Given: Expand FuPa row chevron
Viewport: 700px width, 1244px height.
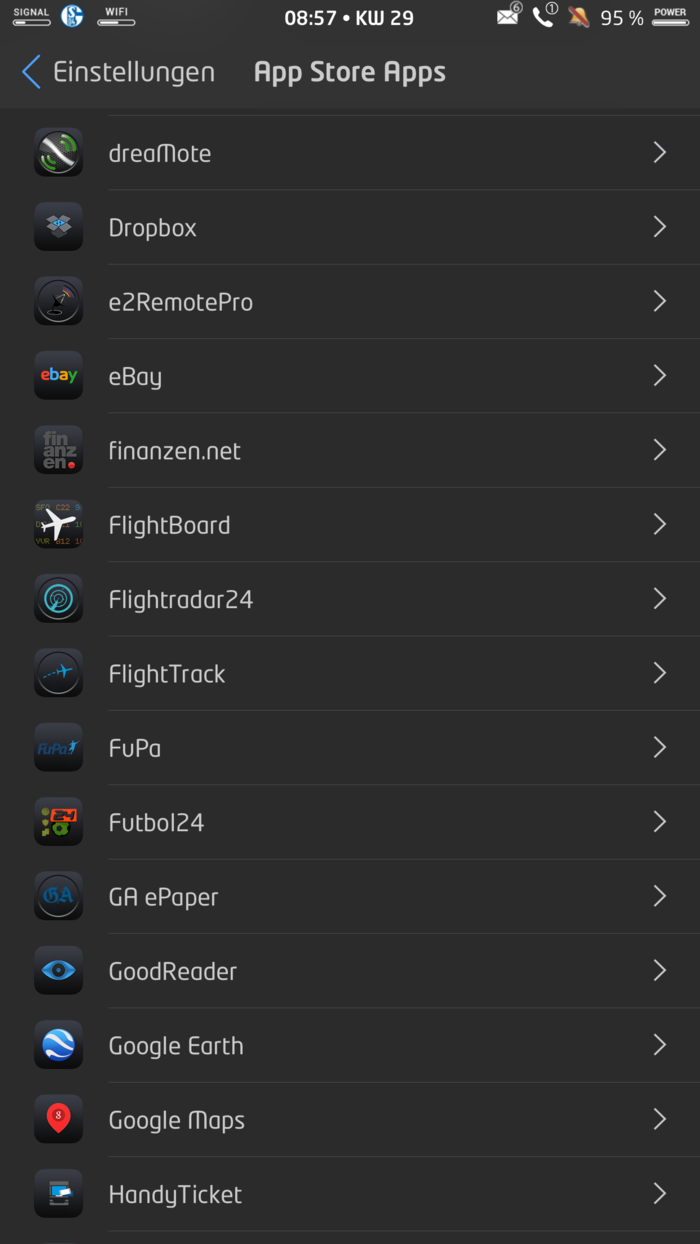Looking at the screenshot, I should (x=659, y=747).
